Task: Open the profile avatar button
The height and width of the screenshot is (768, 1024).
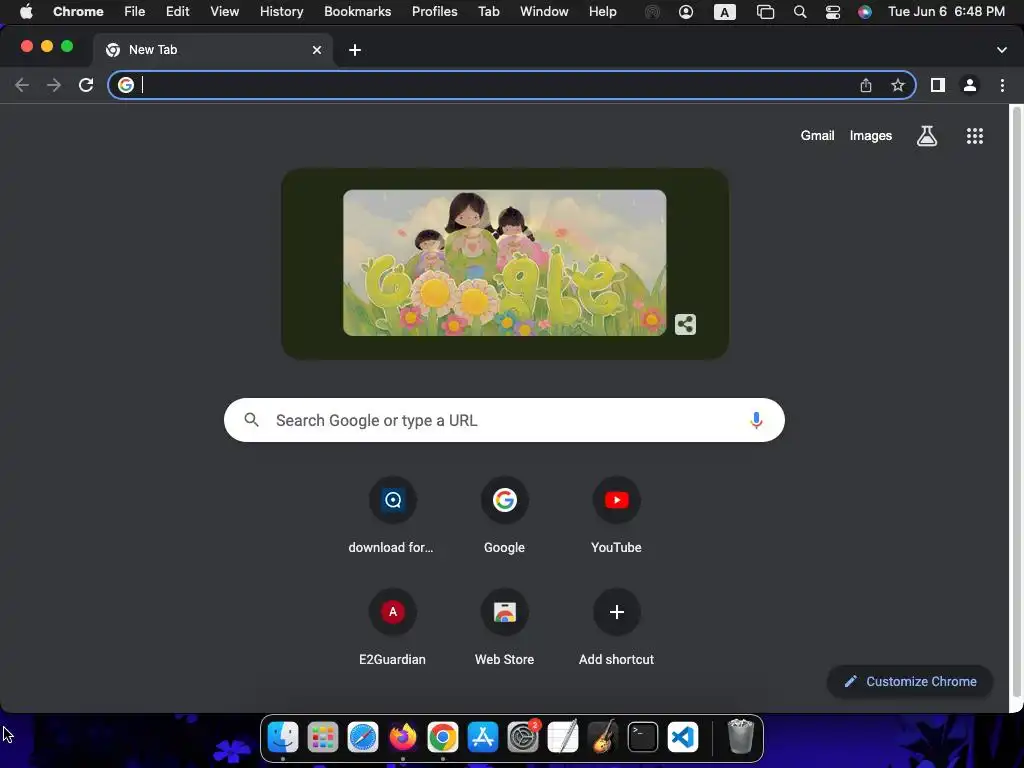Action: click(970, 85)
